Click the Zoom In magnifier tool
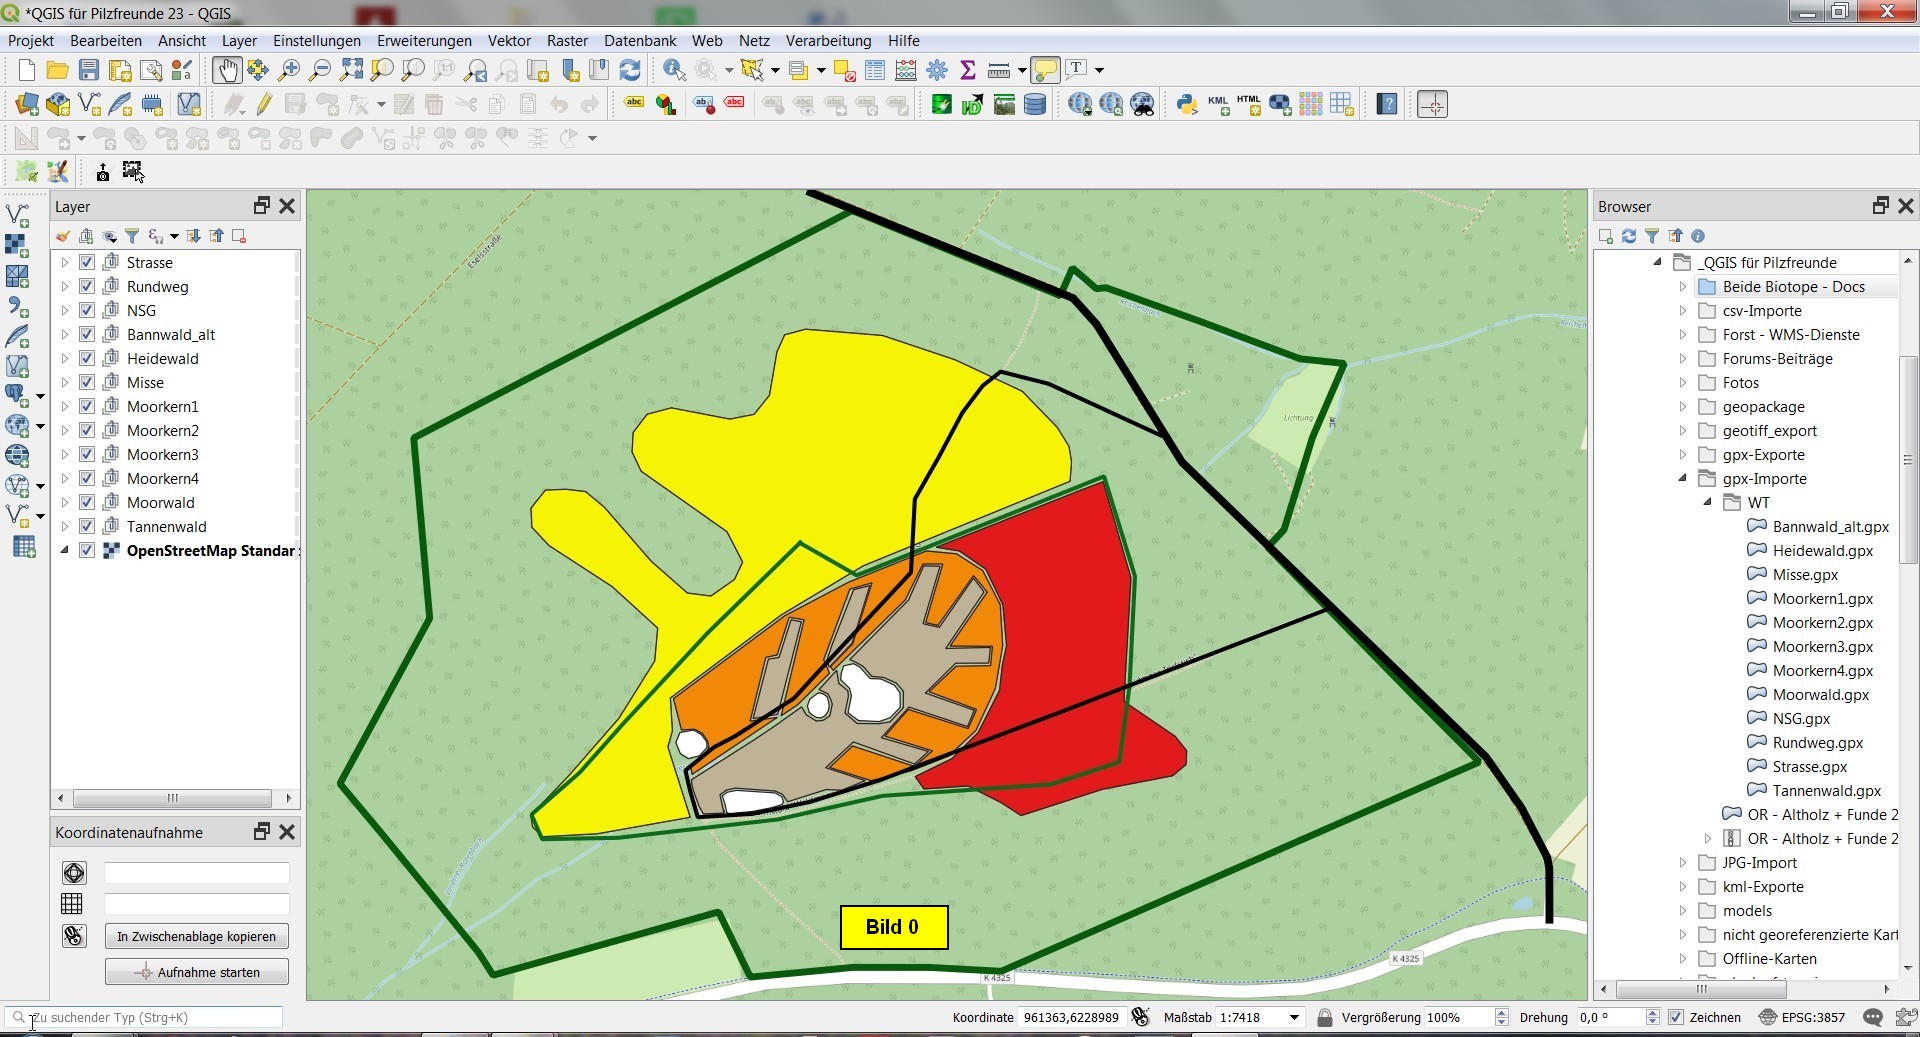1920x1037 pixels. pos(289,70)
